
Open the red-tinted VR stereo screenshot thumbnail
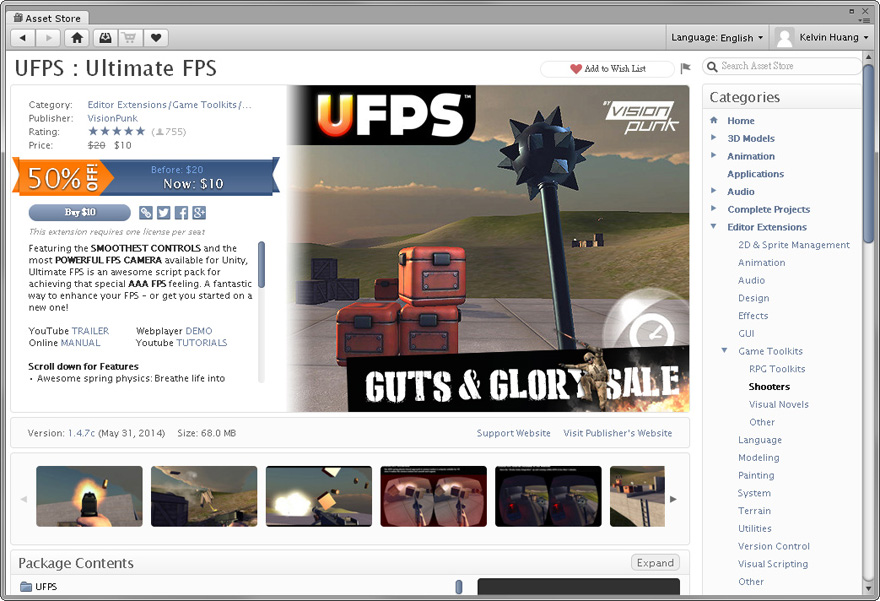click(x=433, y=496)
